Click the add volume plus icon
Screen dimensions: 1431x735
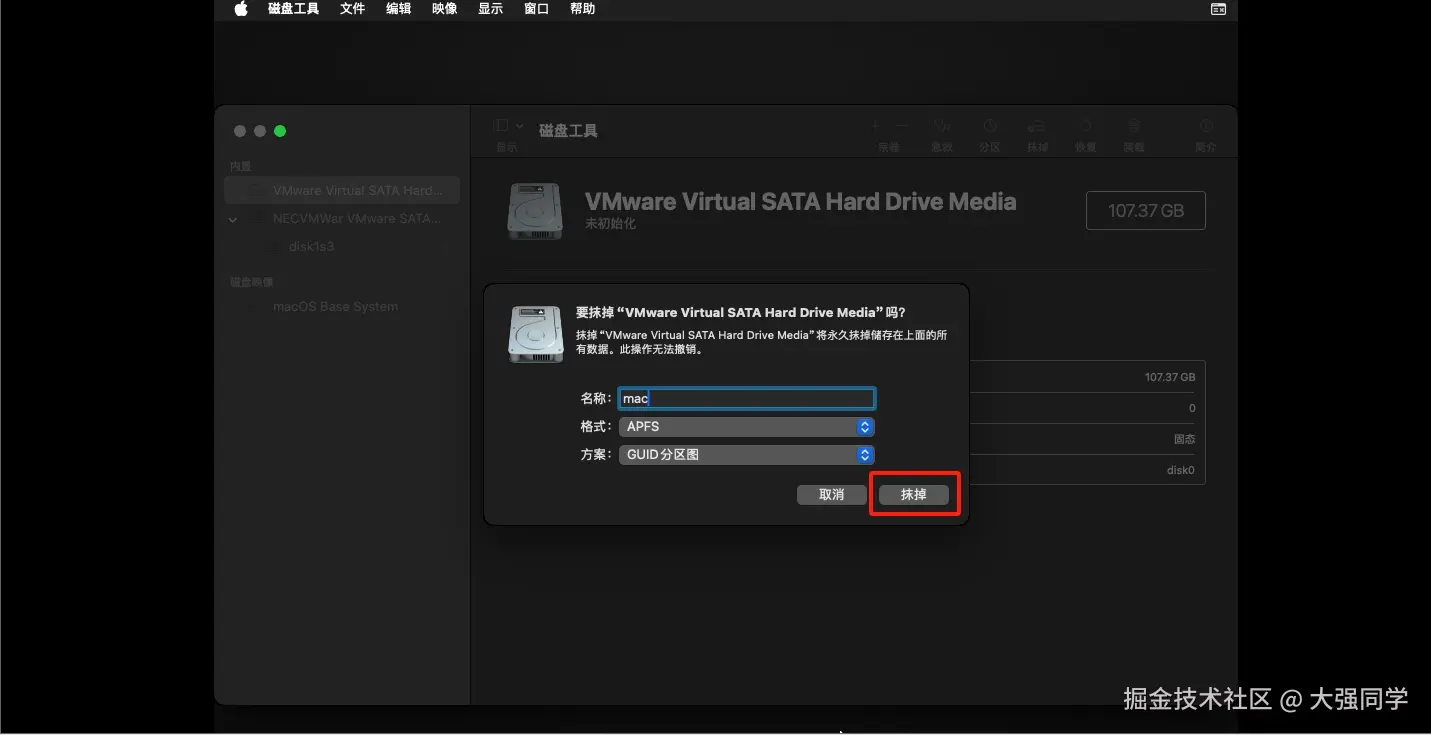(x=875, y=126)
